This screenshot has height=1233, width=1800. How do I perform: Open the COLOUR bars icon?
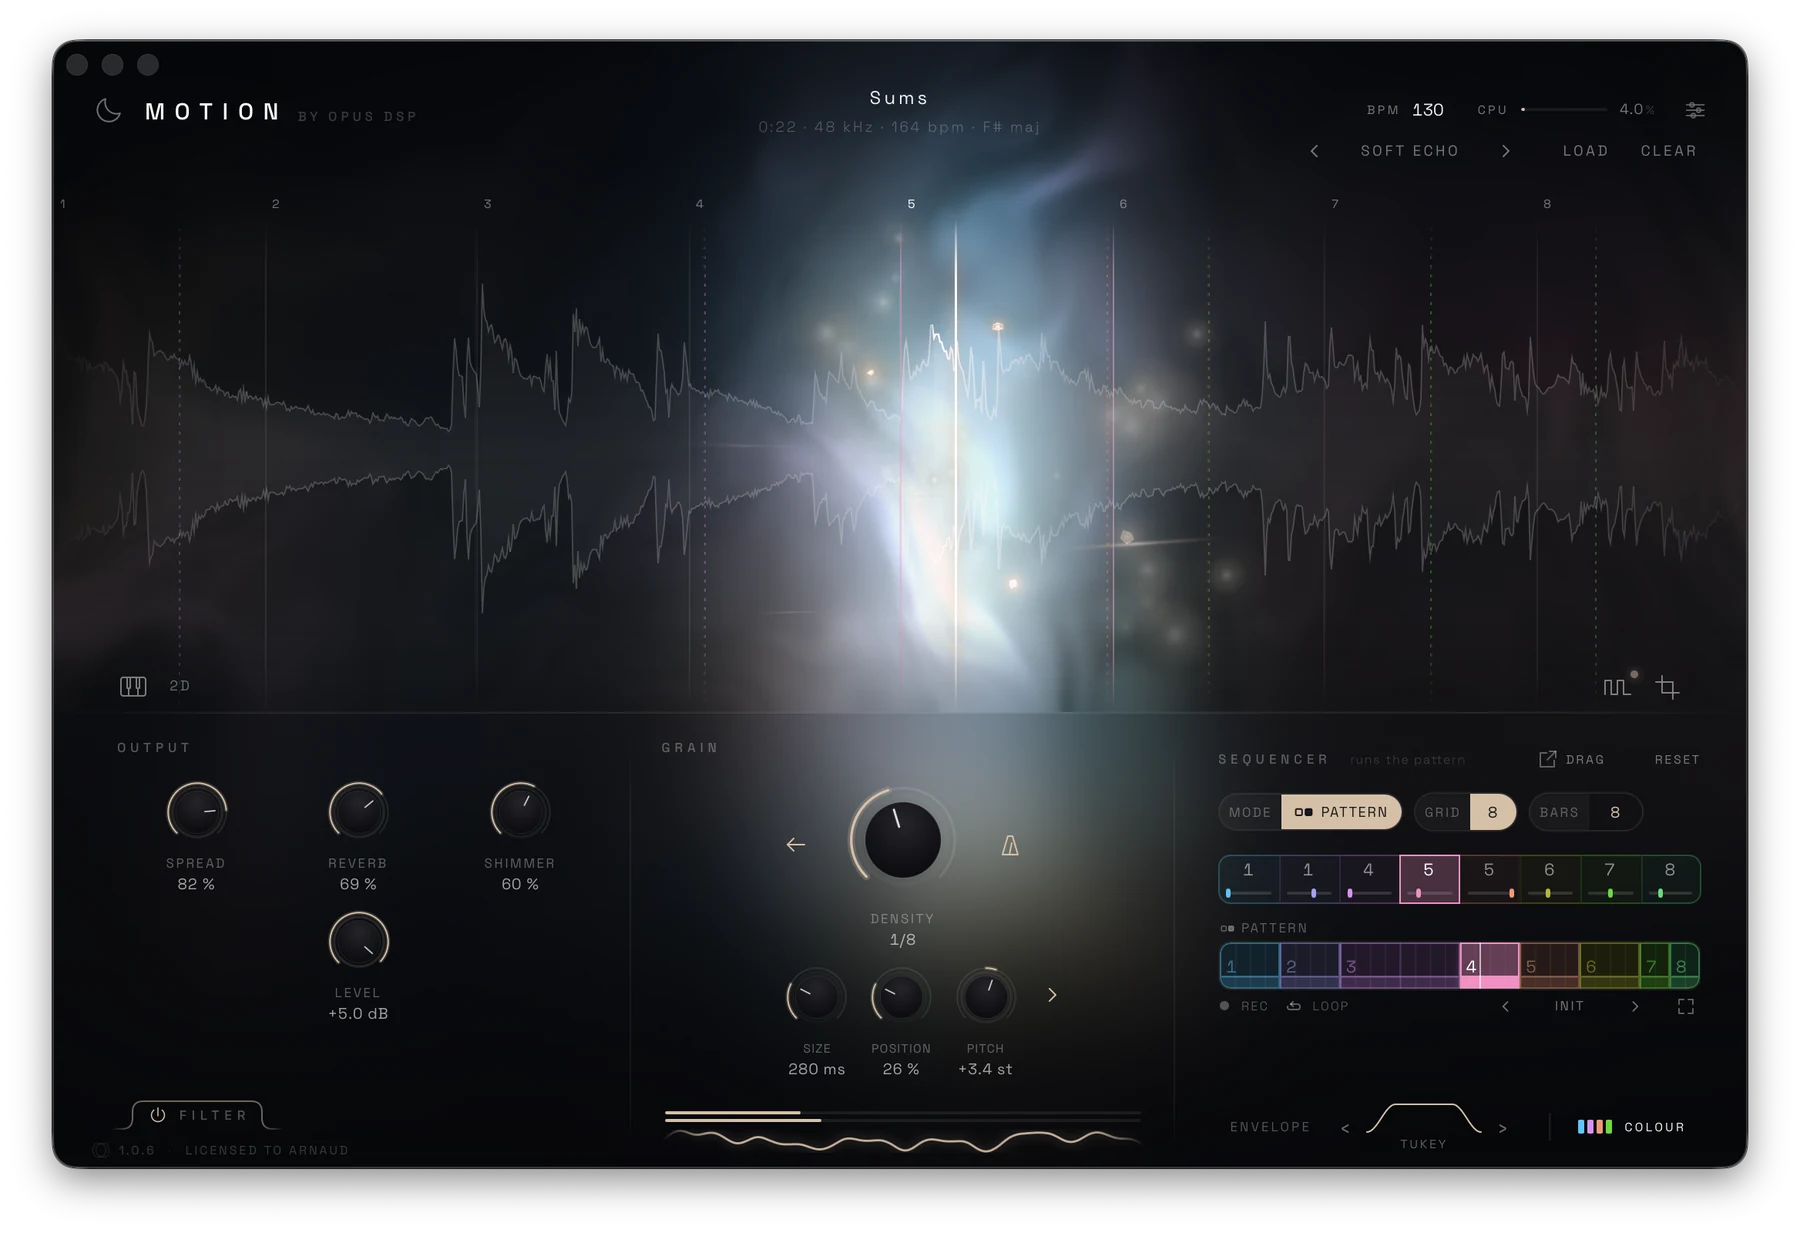[1595, 1127]
